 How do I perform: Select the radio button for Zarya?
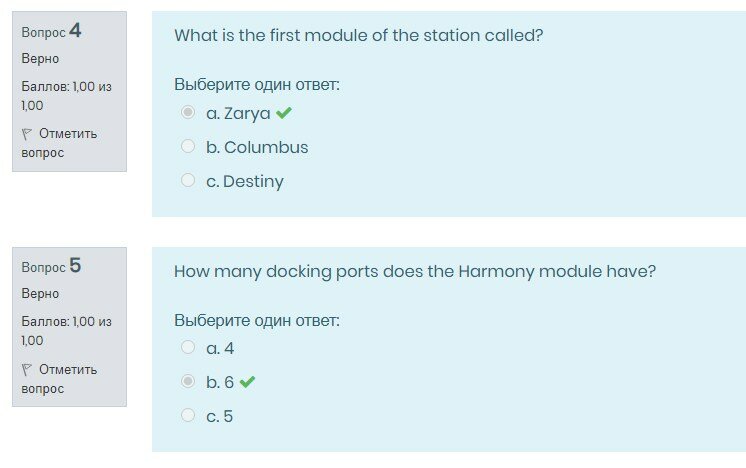(x=188, y=113)
